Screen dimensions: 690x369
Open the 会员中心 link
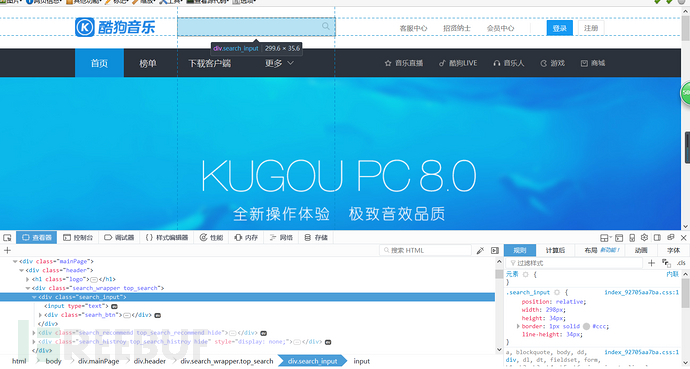[x=500, y=28]
